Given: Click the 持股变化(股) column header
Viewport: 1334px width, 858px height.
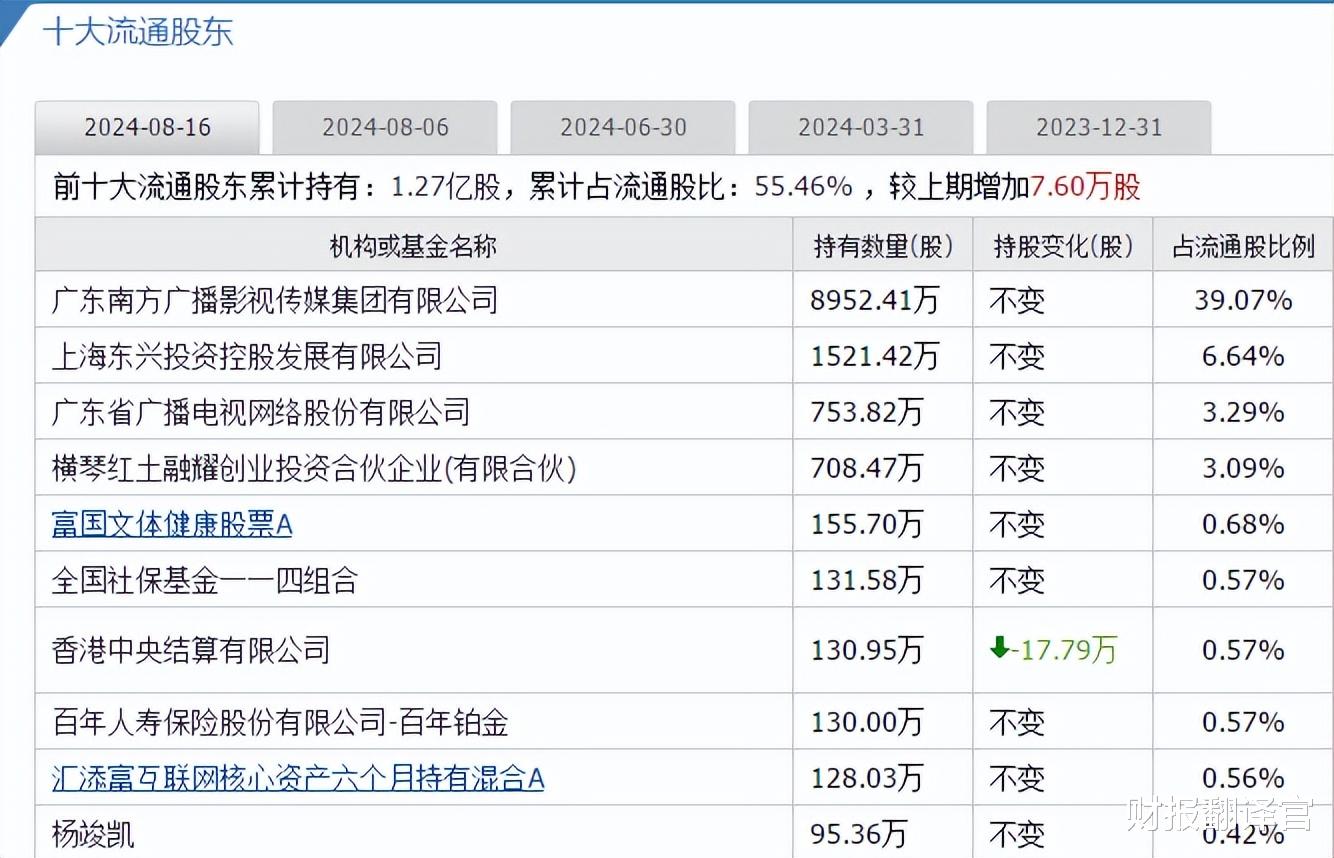Looking at the screenshot, I should [1063, 246].
